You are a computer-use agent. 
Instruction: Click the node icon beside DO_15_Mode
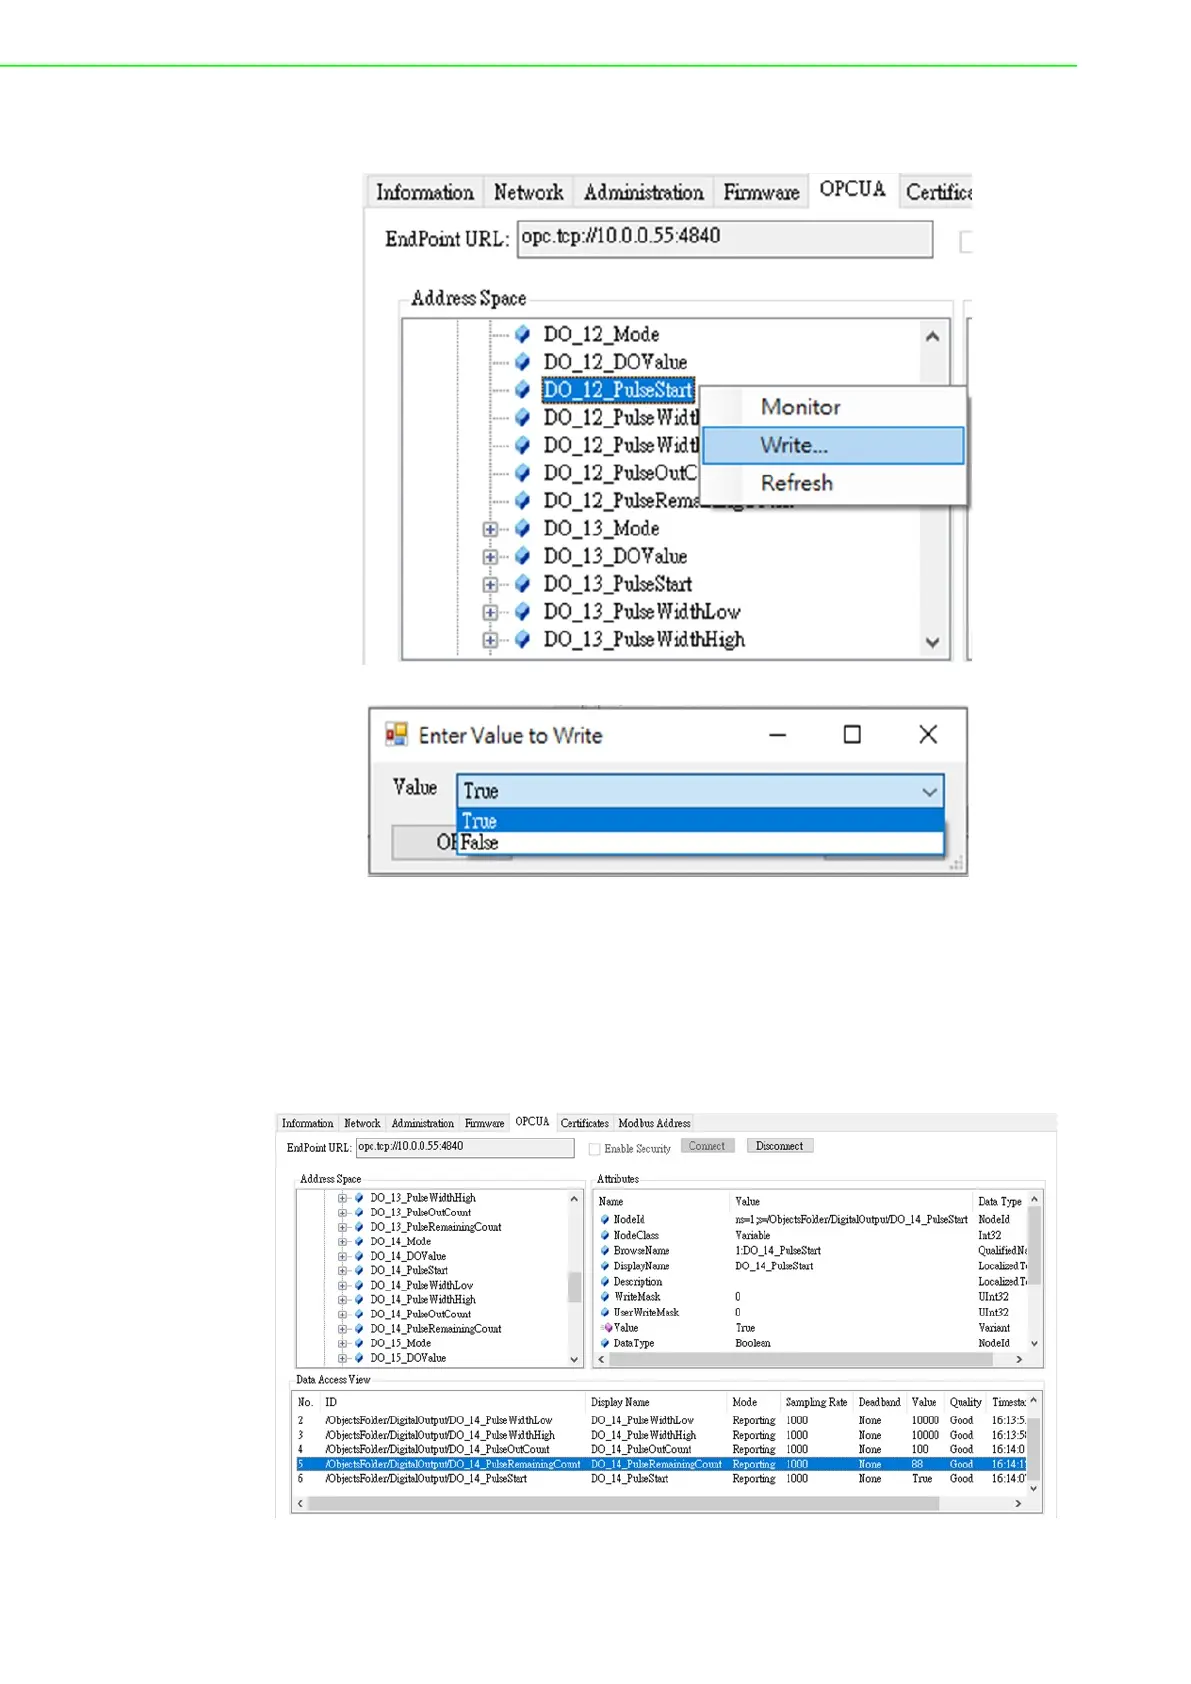(359, 1343)
